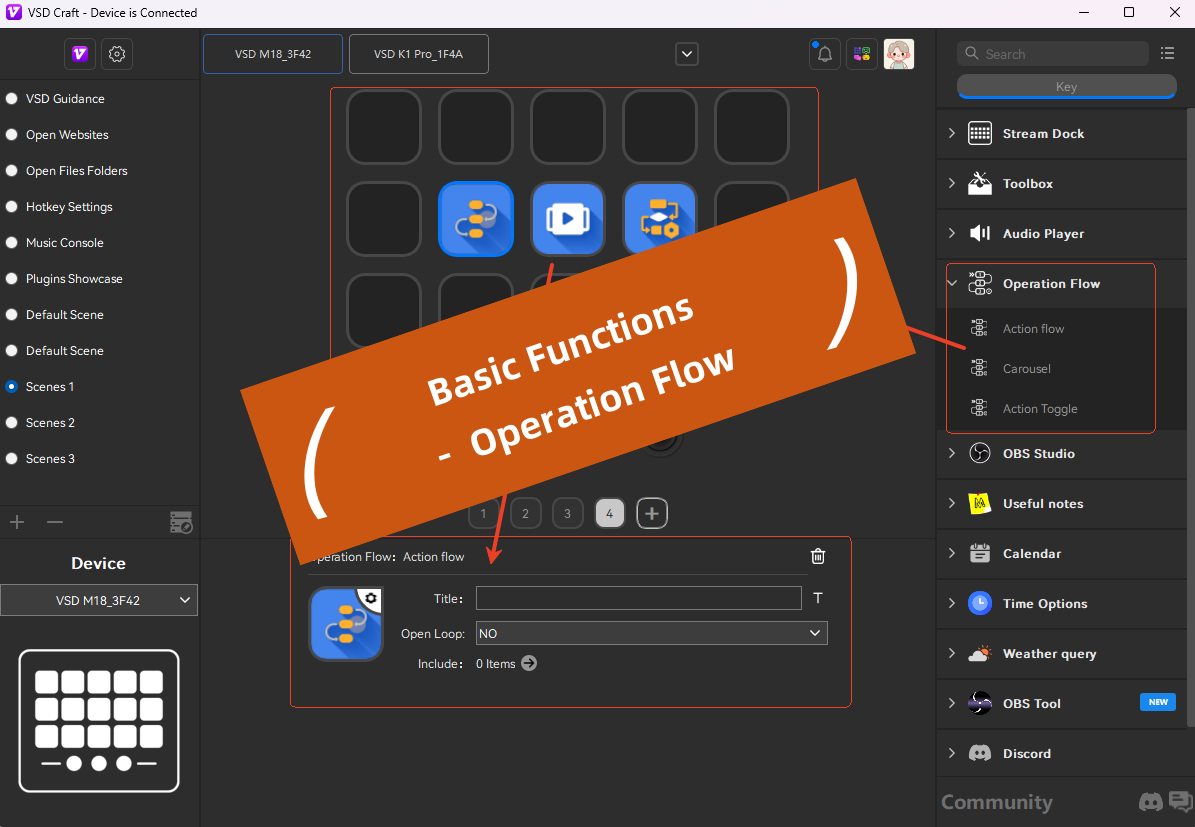The width and height of the screenshot is (1195, 827).
Task: Add a new page with plus button
Action: coord(652,514)
